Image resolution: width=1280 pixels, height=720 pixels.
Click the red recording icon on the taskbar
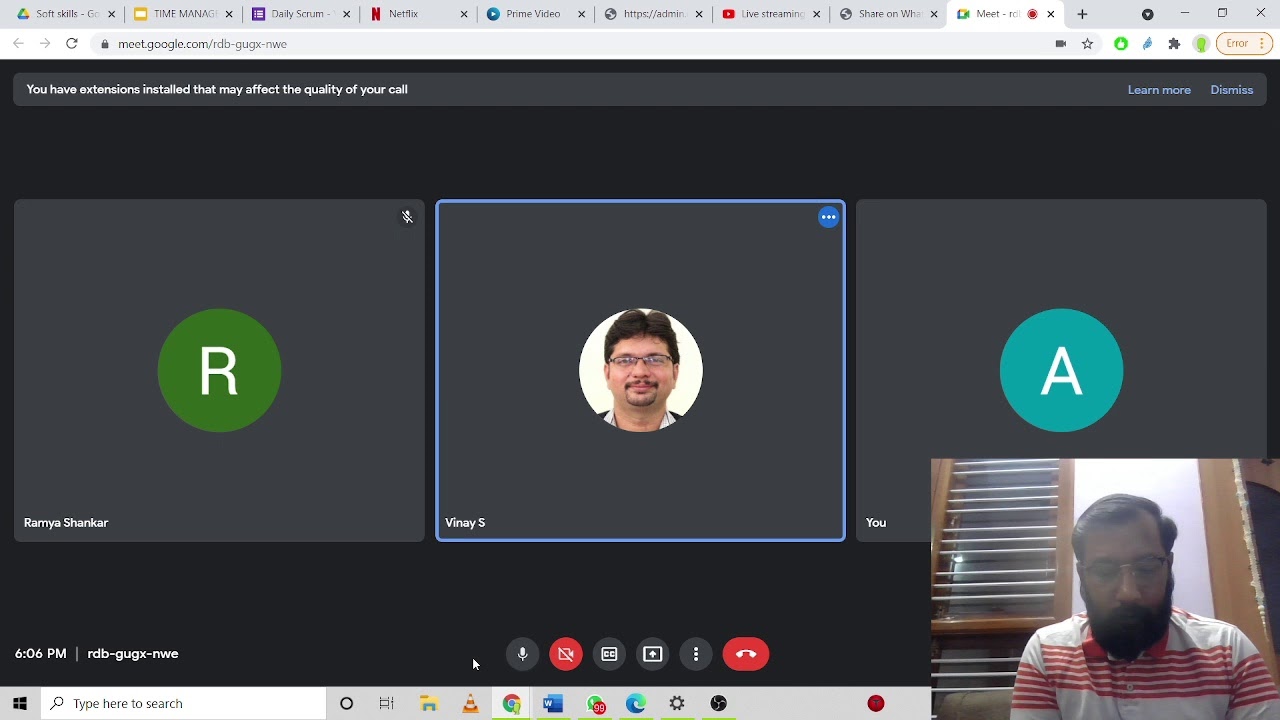[x=876, y=704]
